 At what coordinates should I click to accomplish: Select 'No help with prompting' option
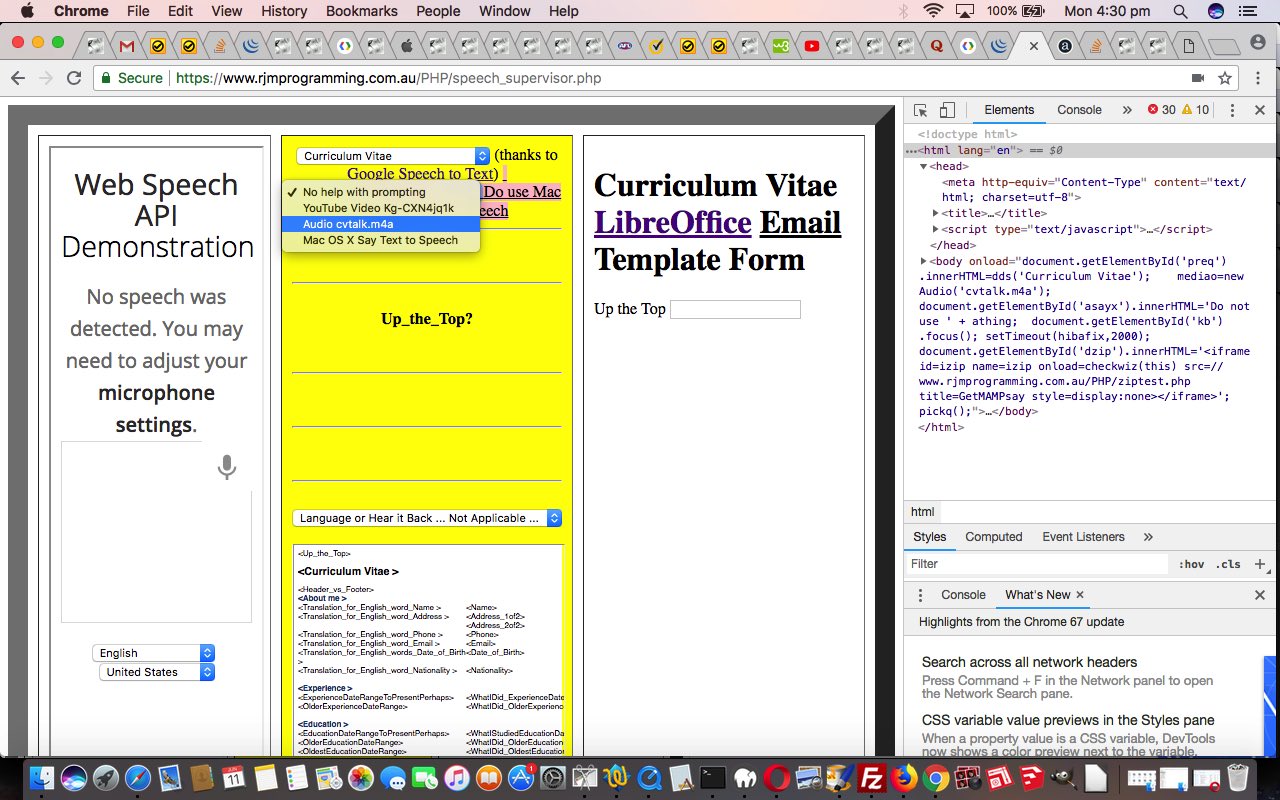(381, 192)
